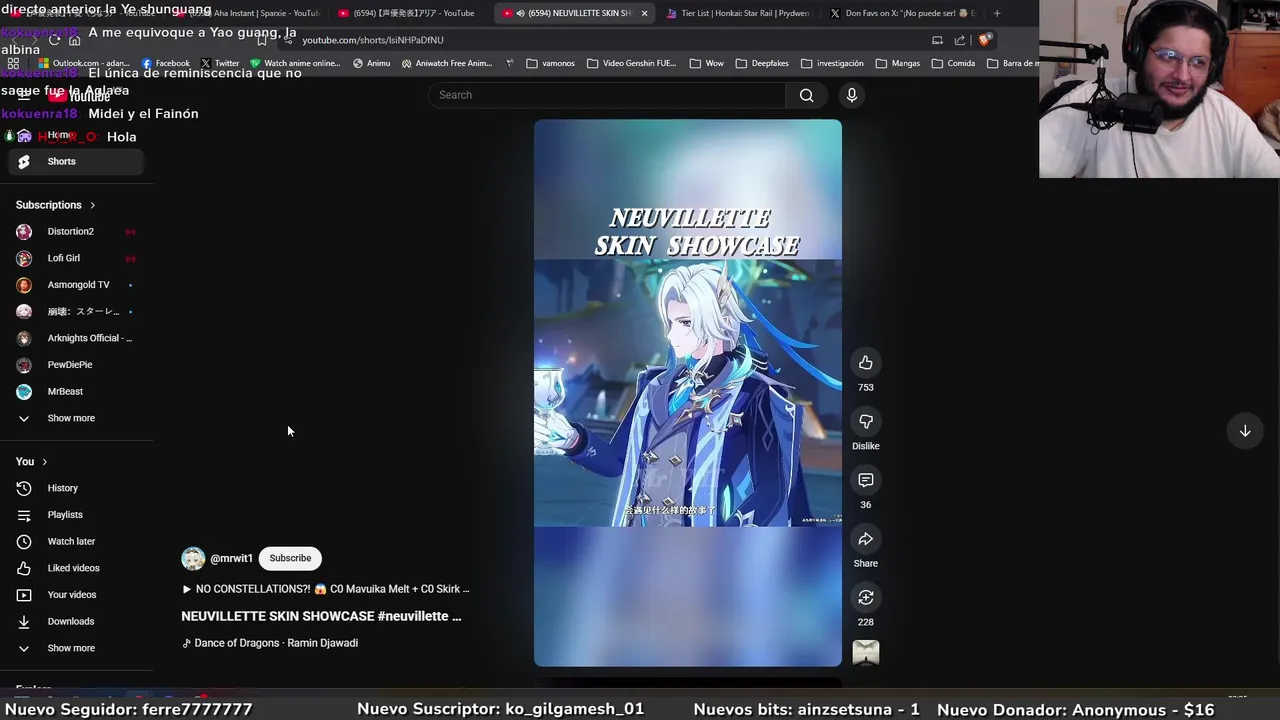Click the search magnifier button
Image resolution: width=1280 pixels, height=720 pixels.
[806, 95]
